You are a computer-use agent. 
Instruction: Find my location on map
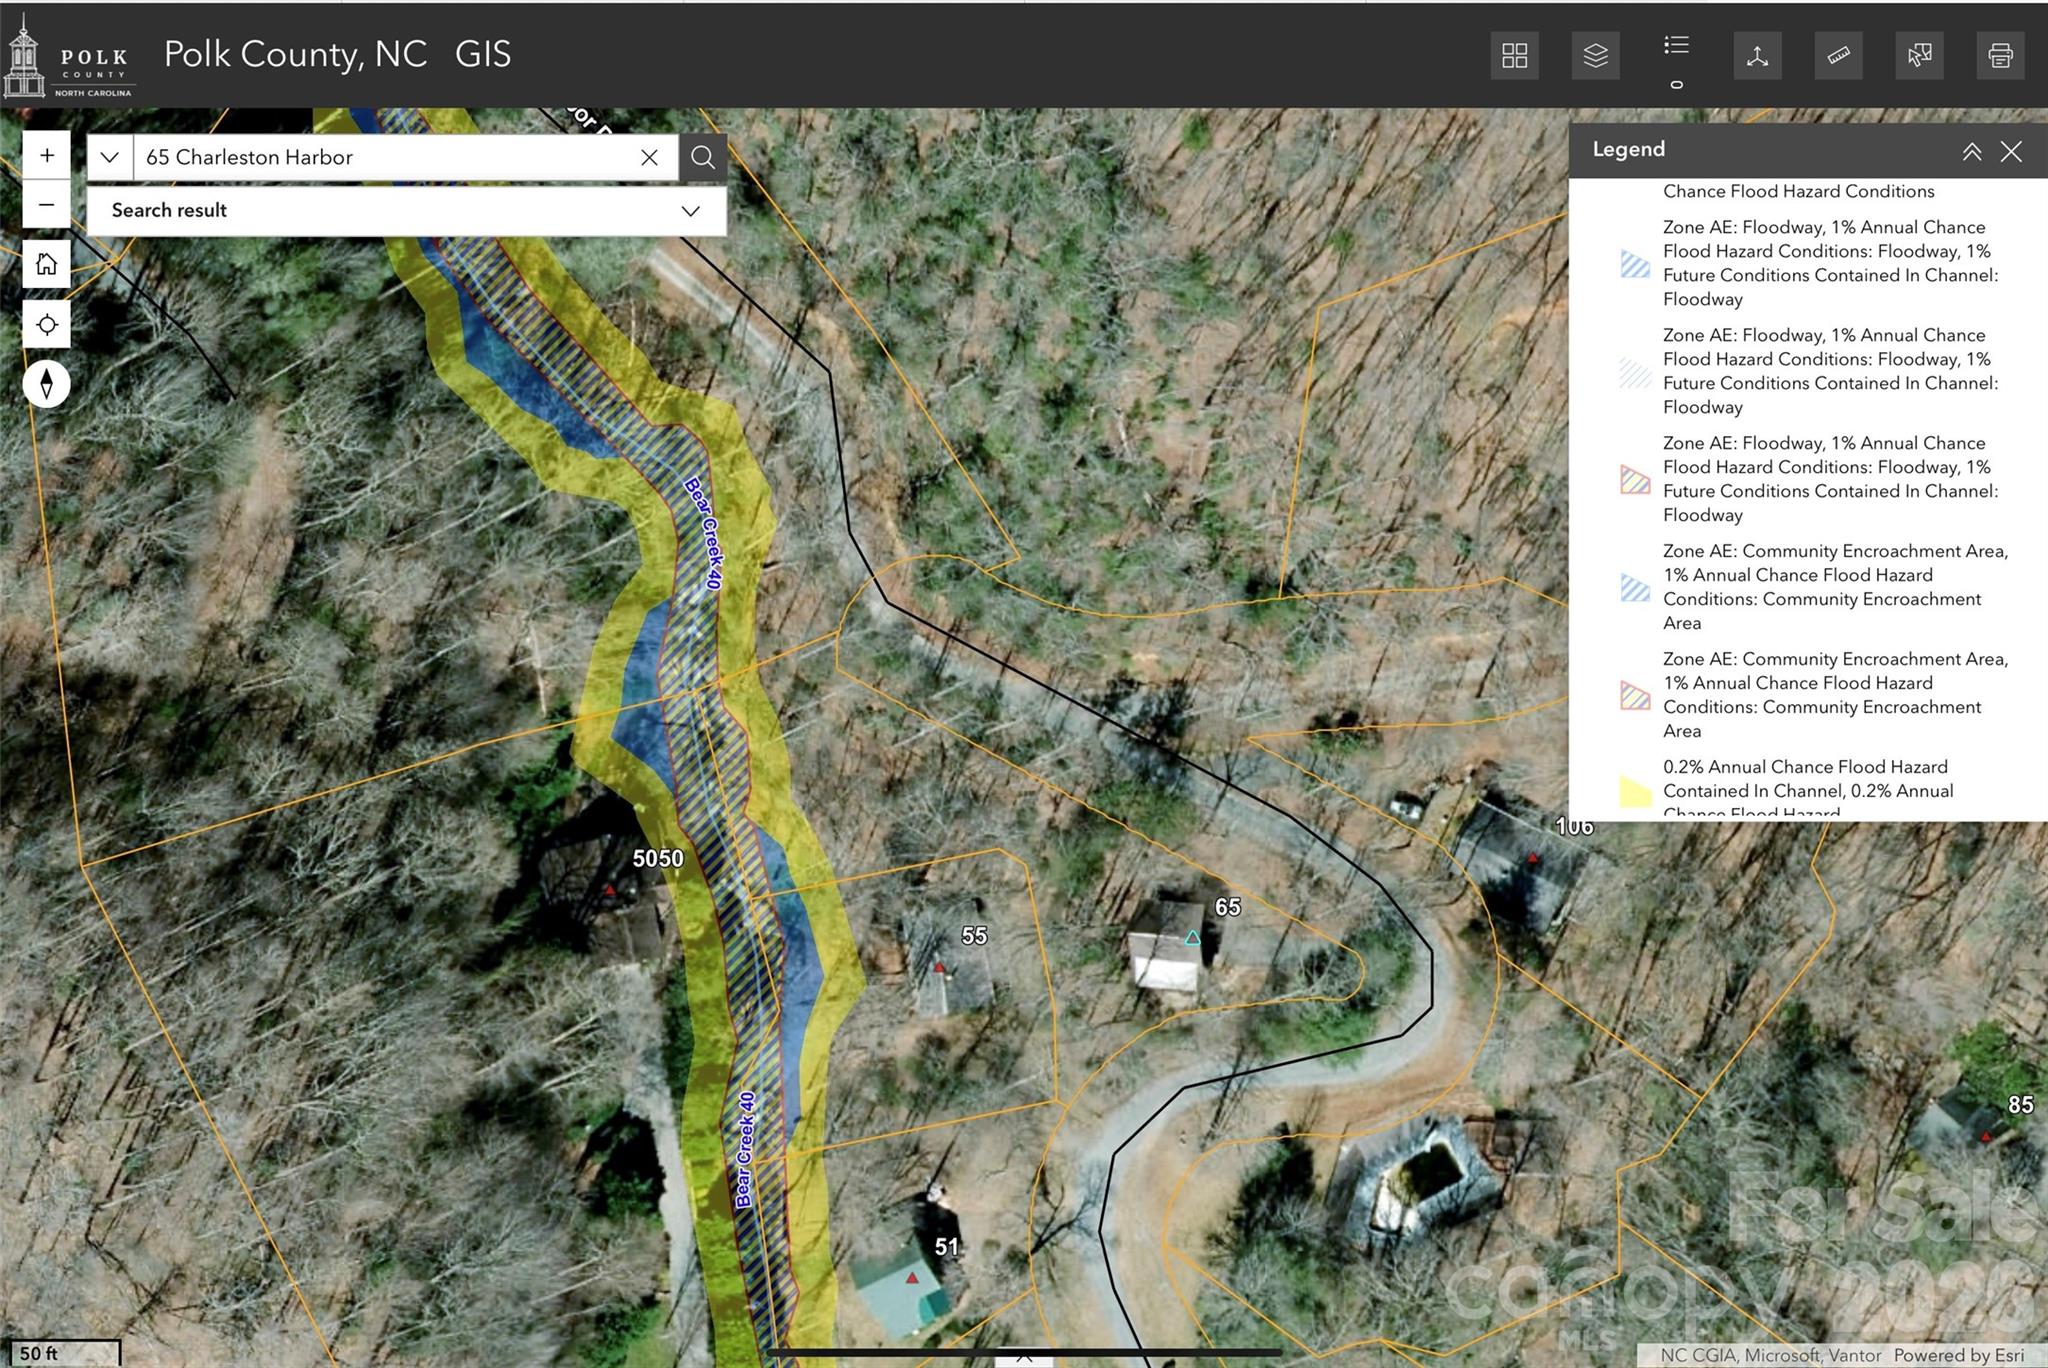(47, 325)
